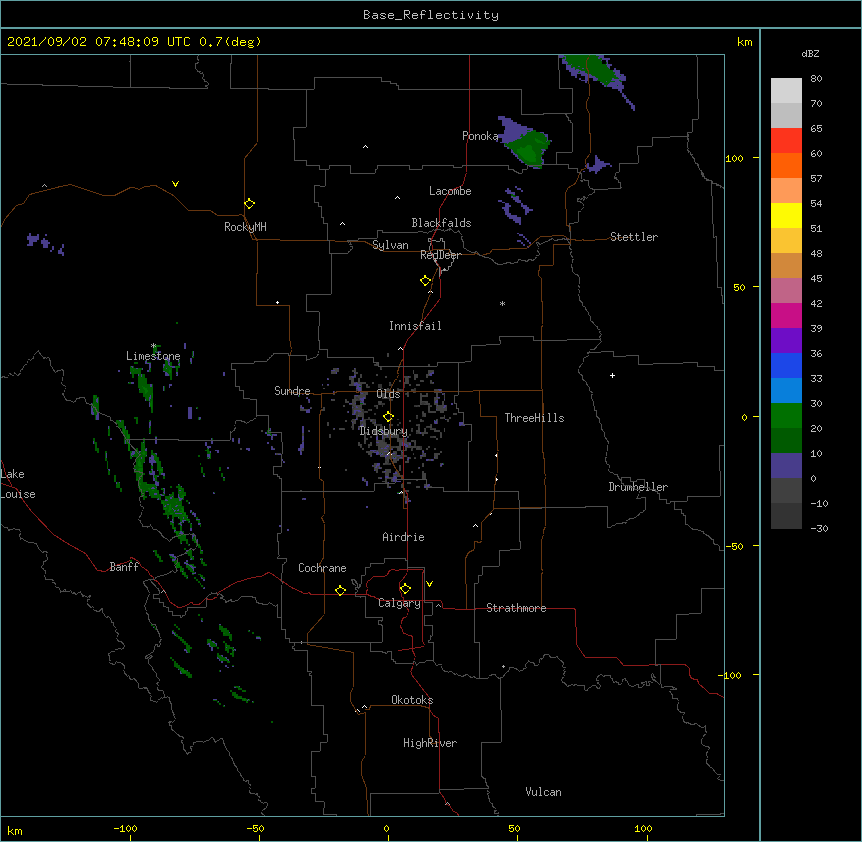Click the Blackfalds city label

(441, 223)
